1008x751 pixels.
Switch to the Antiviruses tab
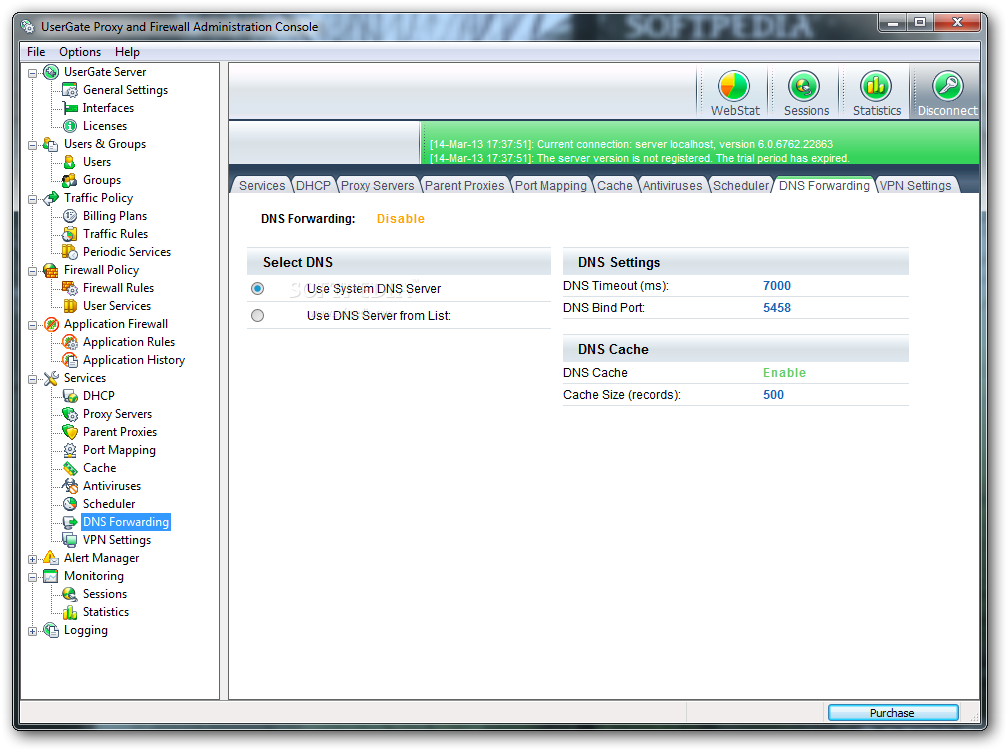[x=672, y=186]
